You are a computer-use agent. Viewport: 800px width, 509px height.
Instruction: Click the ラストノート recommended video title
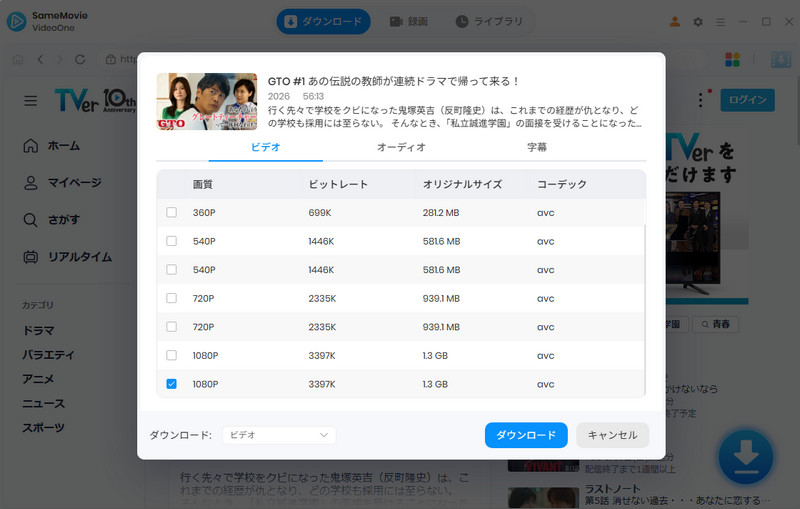click(612, 489)
